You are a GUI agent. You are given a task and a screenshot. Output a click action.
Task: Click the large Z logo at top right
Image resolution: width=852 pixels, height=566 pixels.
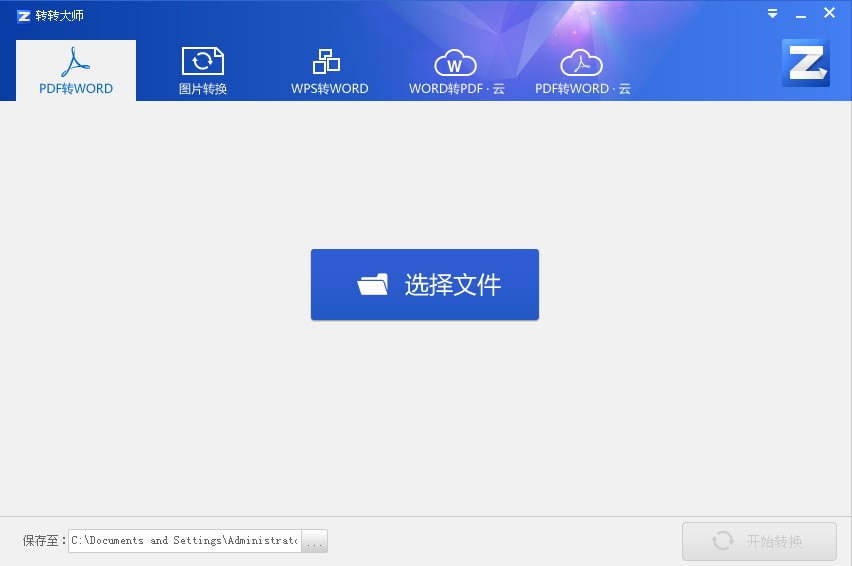pos(806,63)
